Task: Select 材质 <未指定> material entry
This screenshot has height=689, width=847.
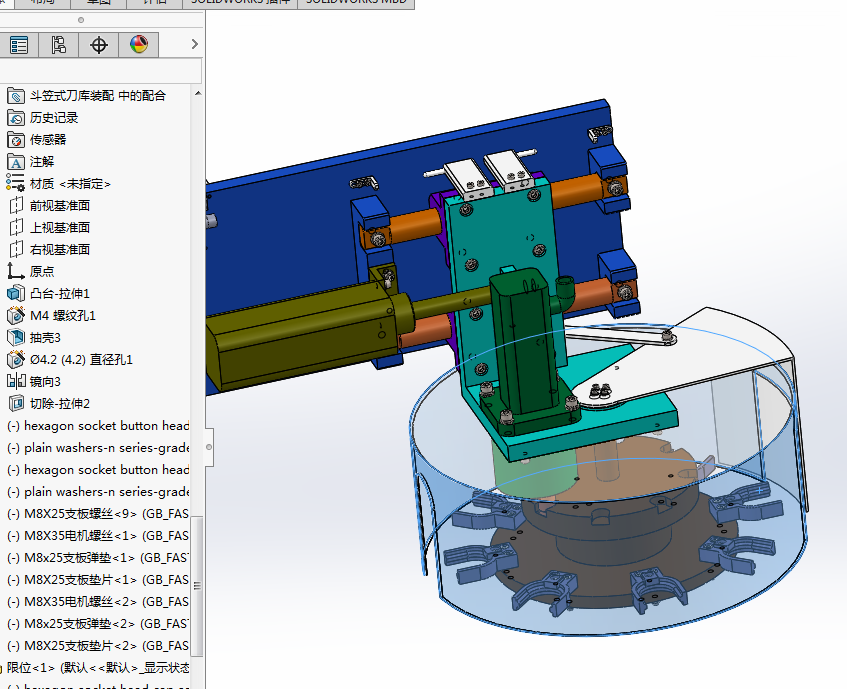Action: coord(70,184)
